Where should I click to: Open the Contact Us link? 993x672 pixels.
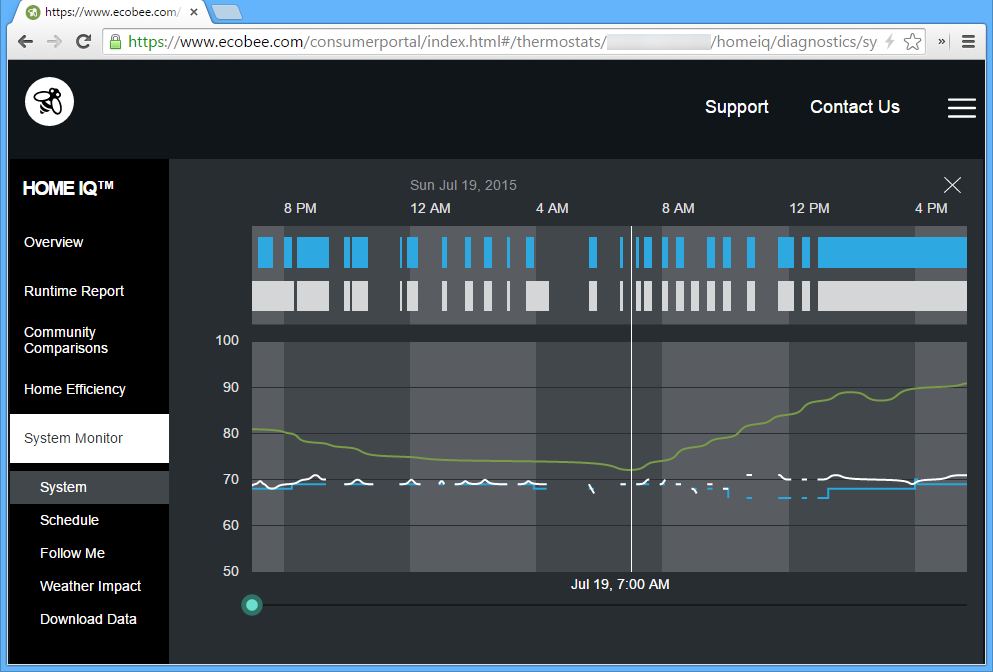(x=855, y=107)
